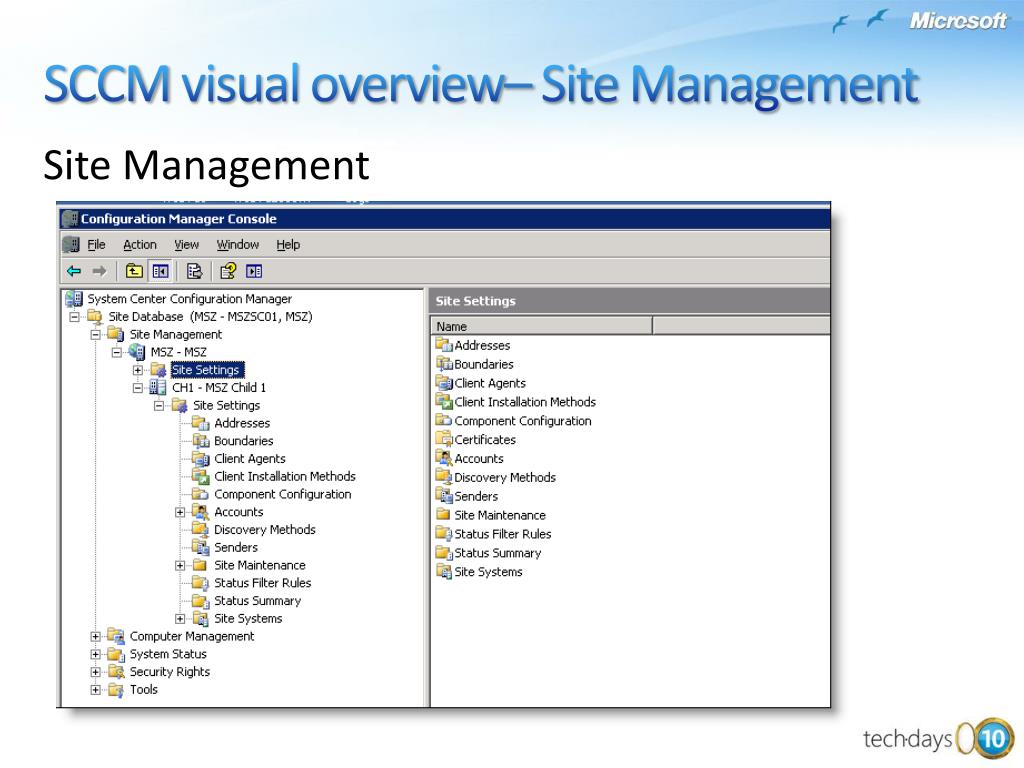Sort list by the Name column header
The image size is (1024, 768).
[541, 326]
